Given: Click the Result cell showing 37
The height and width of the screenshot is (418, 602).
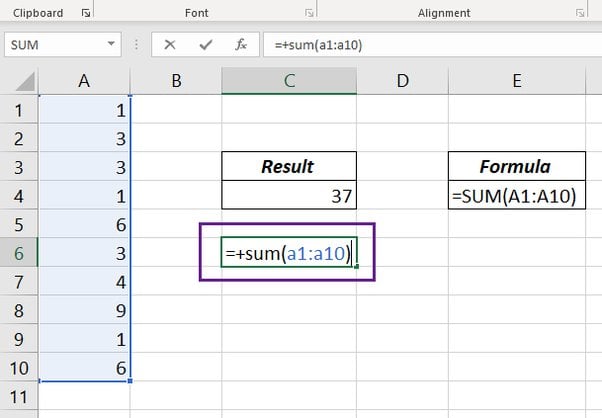Looking at the screenshot, I should coord(289,196).
